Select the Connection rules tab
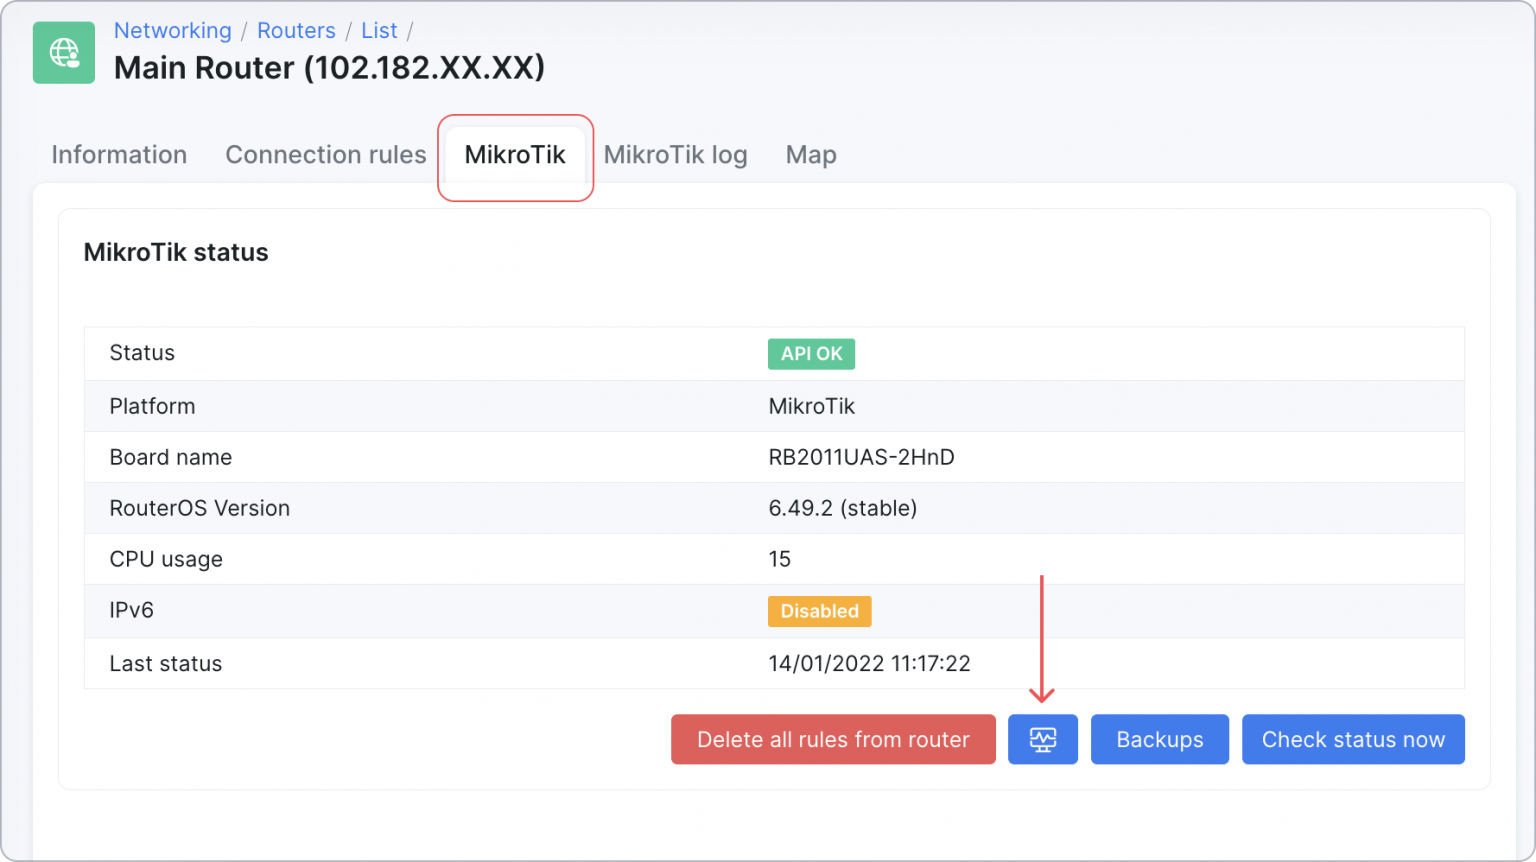This screenshot has height=862, width=1536. (326, 155)
